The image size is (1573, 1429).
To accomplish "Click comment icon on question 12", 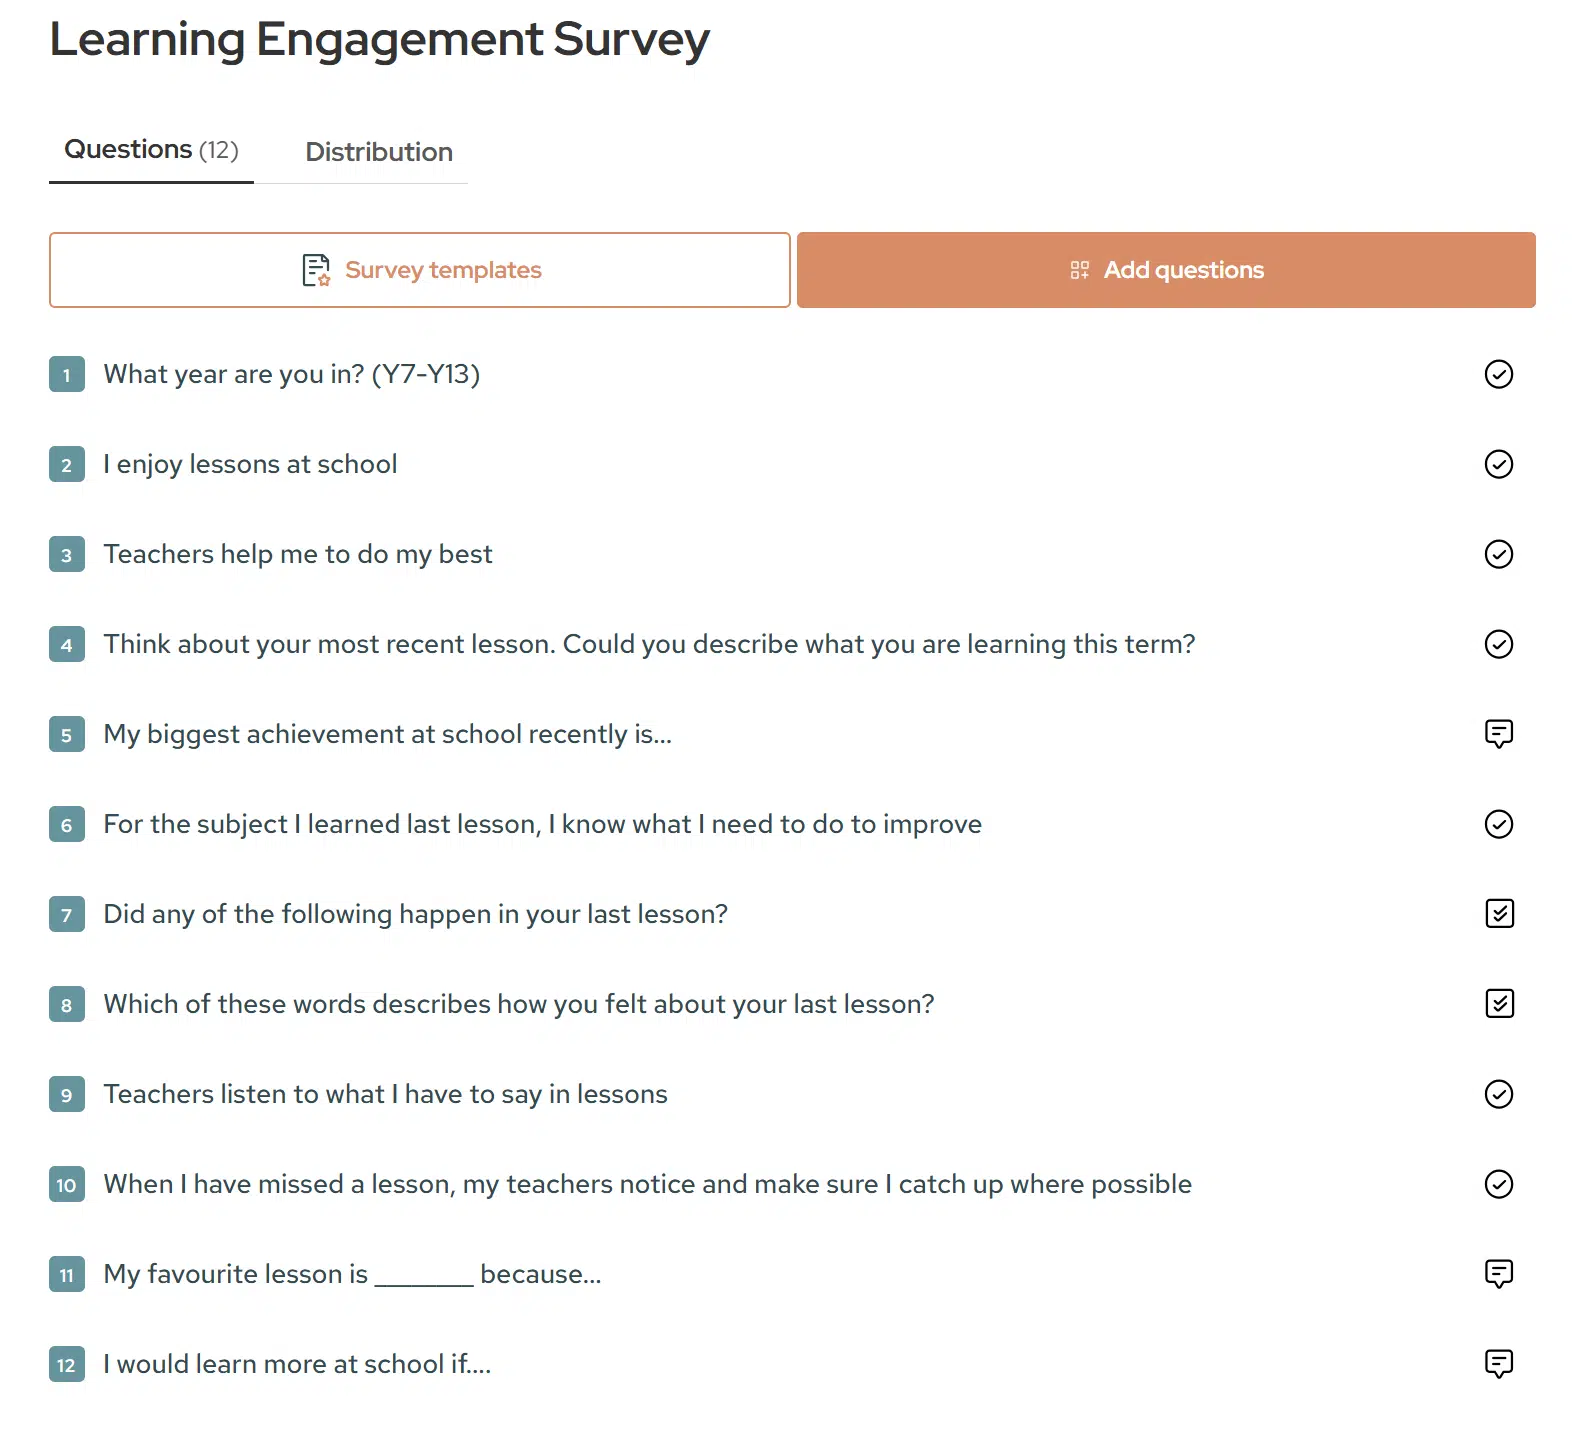I will (1498, 1364).
